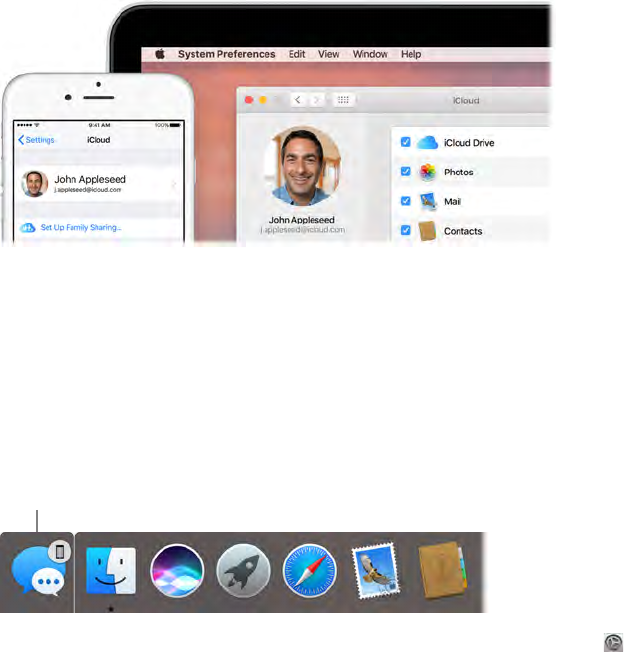Click the Photos label in iCloud list
This screenshot has height=652, width=624.
point(459,172)
